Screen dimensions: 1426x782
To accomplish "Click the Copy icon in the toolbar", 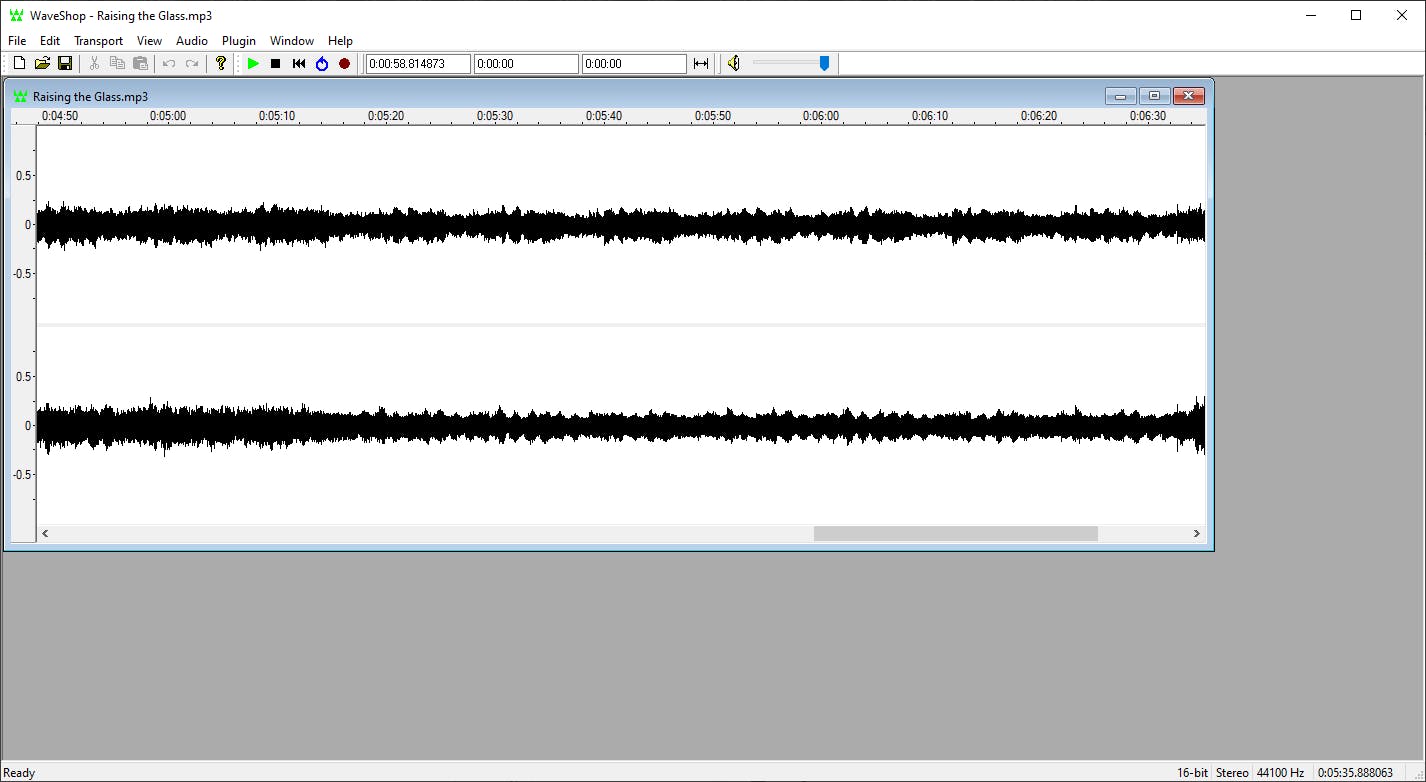I will pyautogui.click(x=117, y=64).
